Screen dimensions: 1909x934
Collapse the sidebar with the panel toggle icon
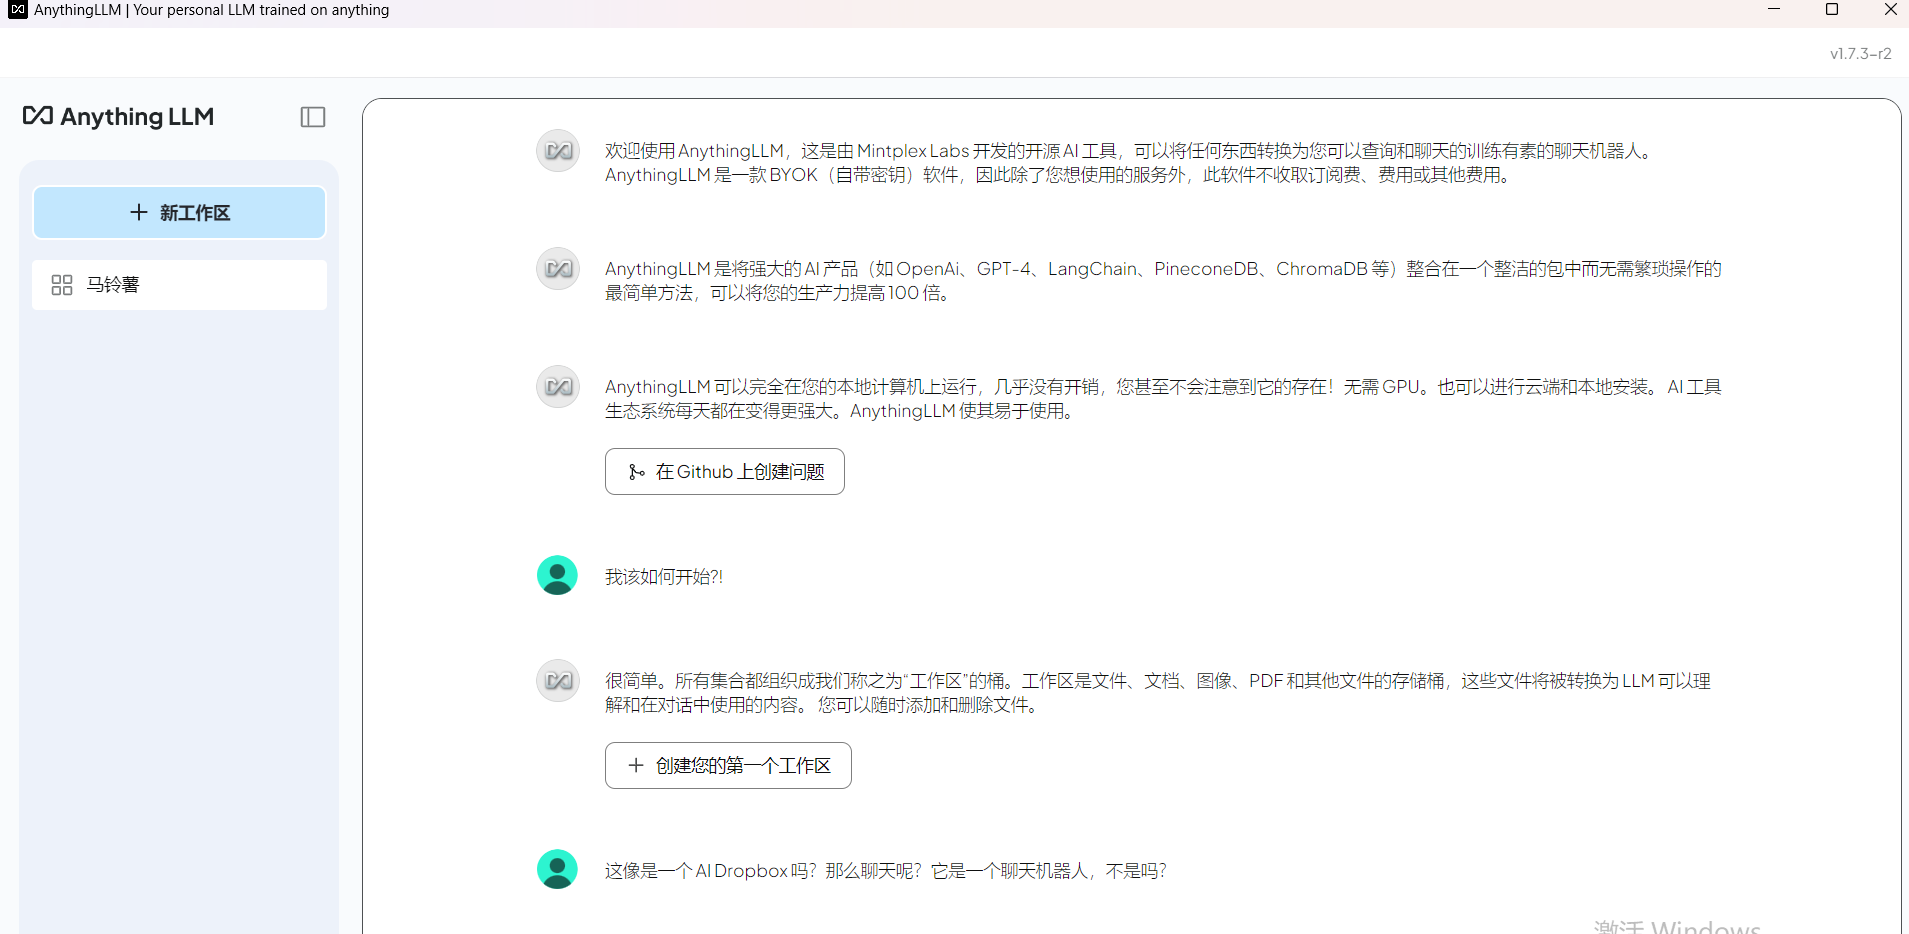point(313,117)
